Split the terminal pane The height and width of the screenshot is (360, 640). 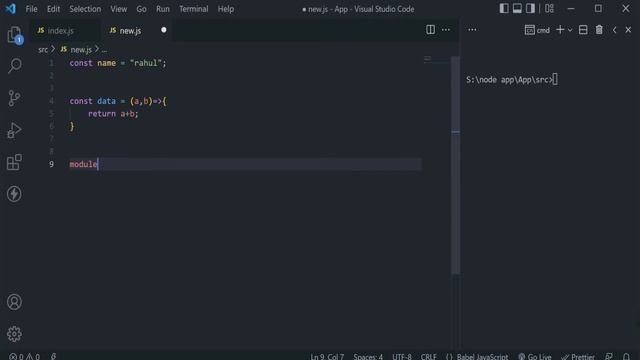point(583,29)
